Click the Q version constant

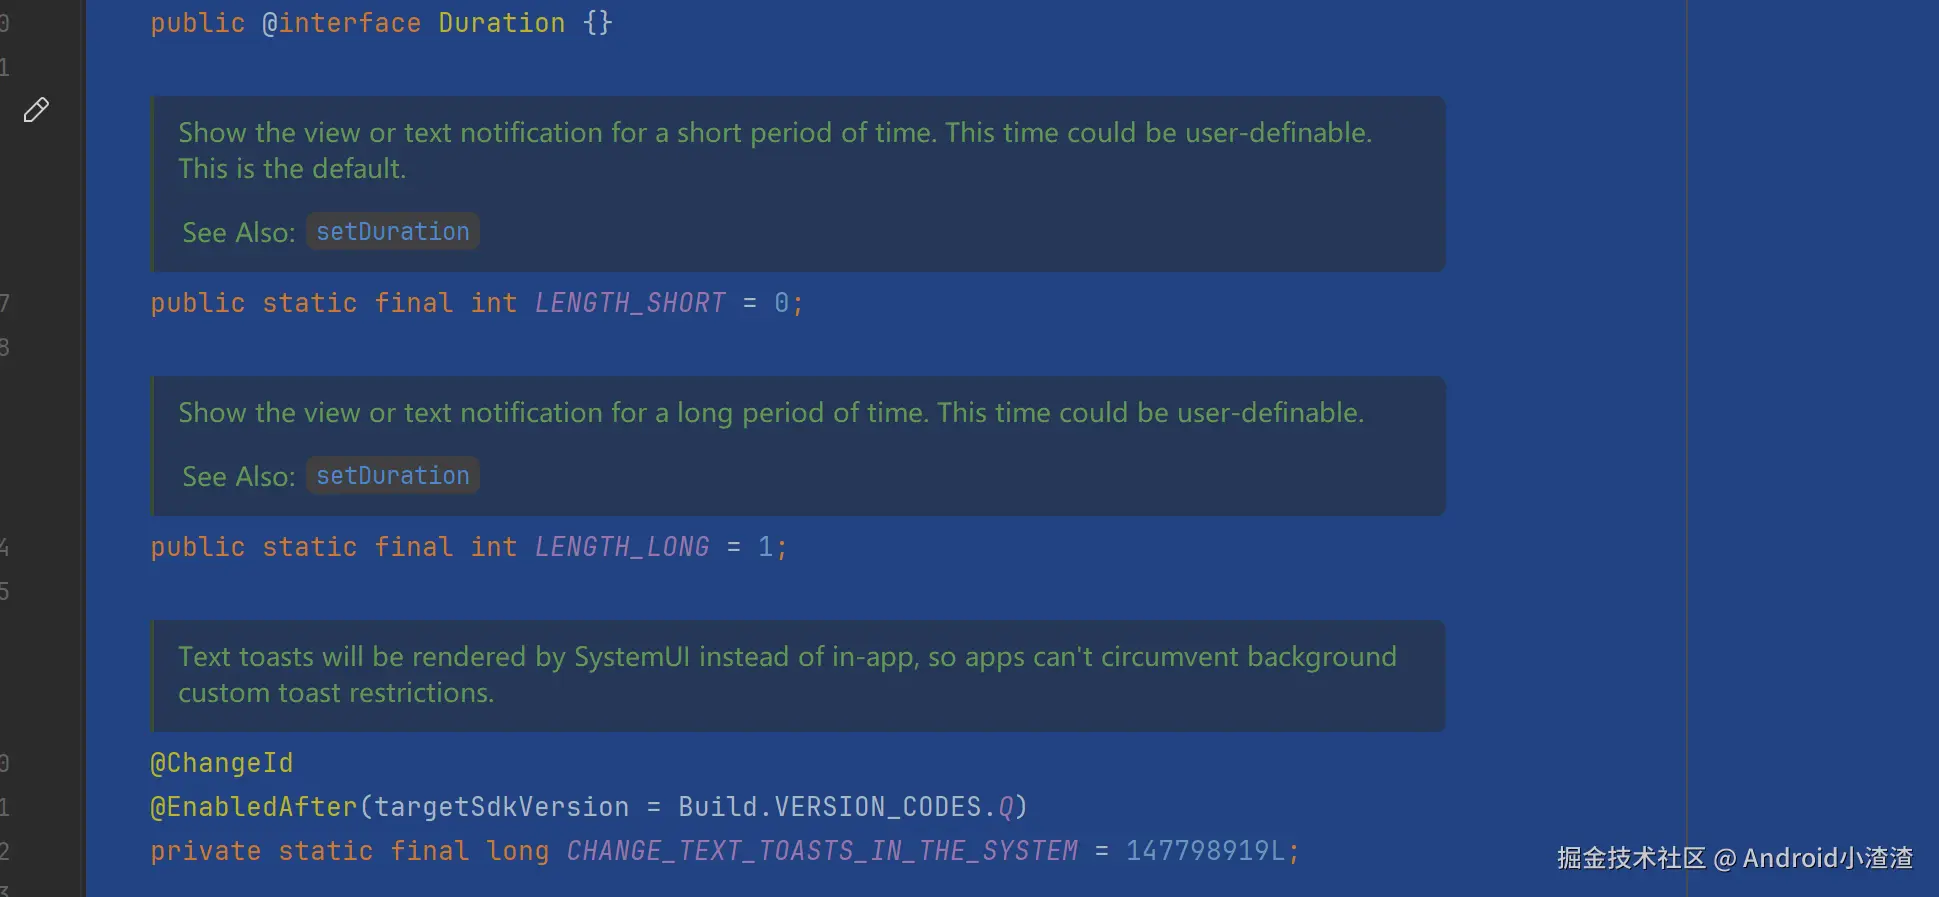click(x=1005, y=807)
